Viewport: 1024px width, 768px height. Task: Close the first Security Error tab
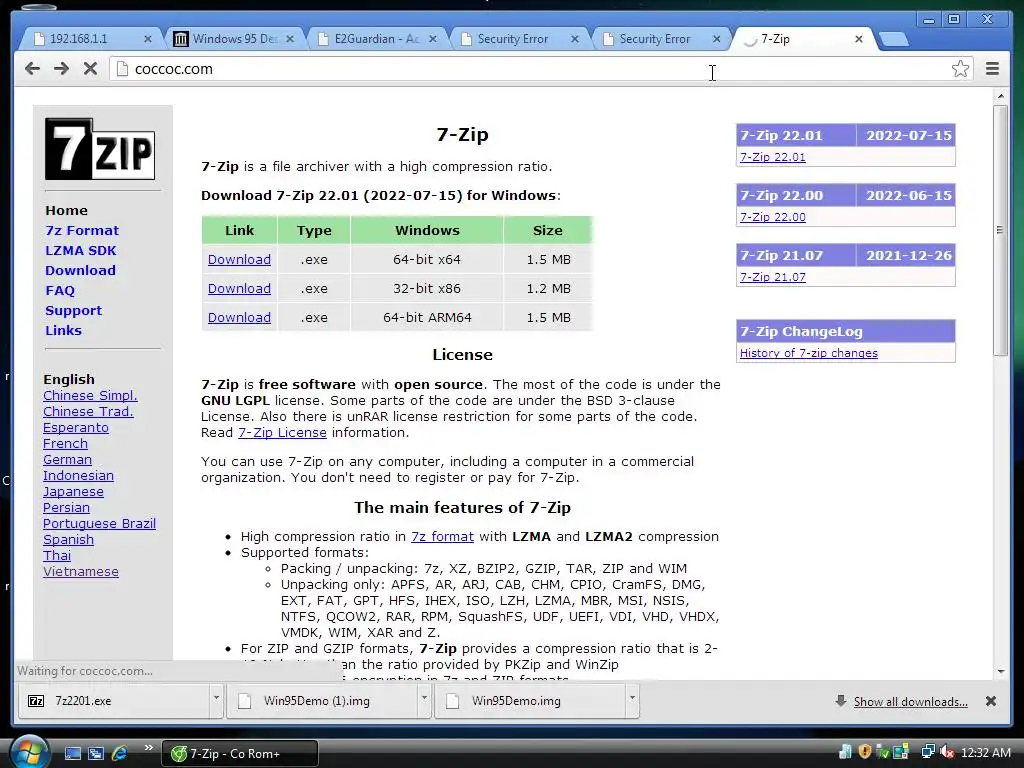tap(575, 39)
